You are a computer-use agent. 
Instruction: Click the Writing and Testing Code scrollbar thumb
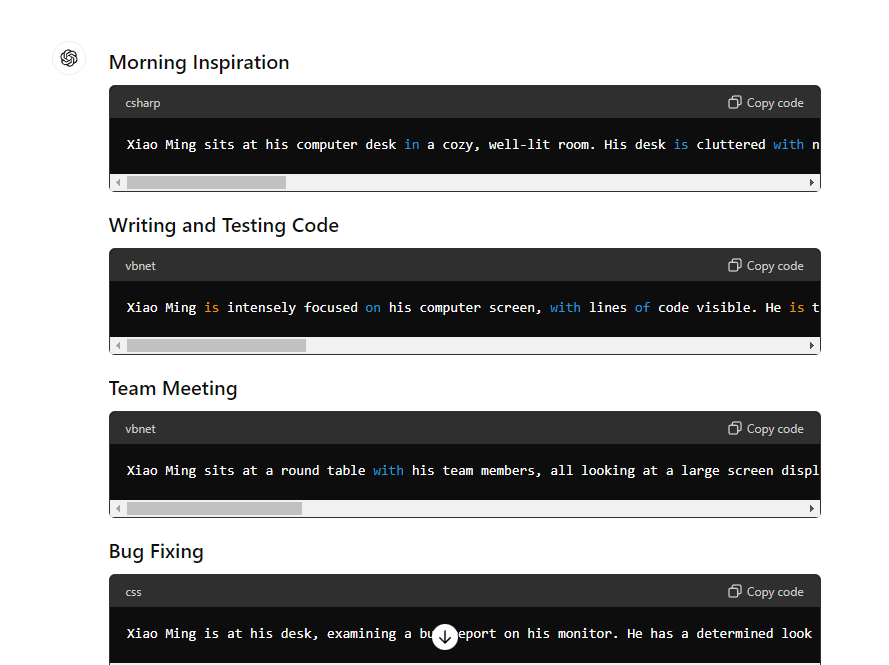click(x=217, y=345)
